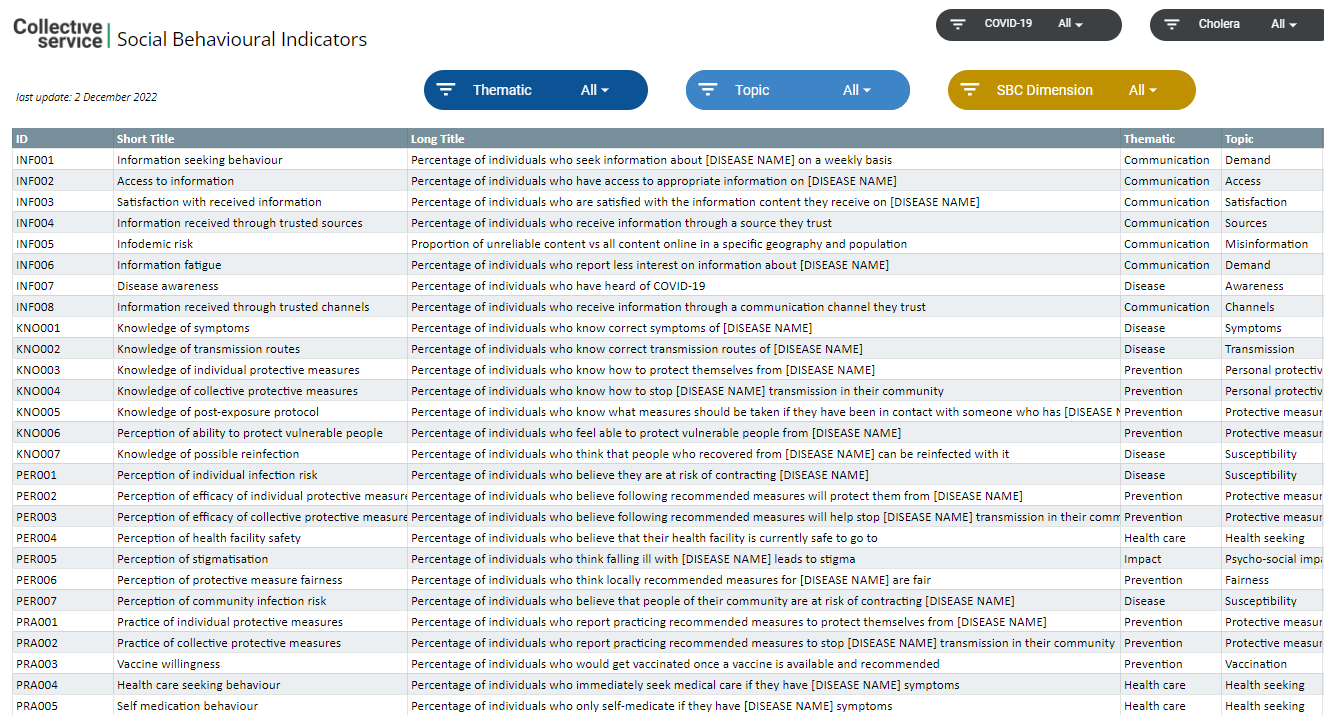
Task: Click the filter icon in SBC Dimension pill
Action: click(x=970, y=89)
